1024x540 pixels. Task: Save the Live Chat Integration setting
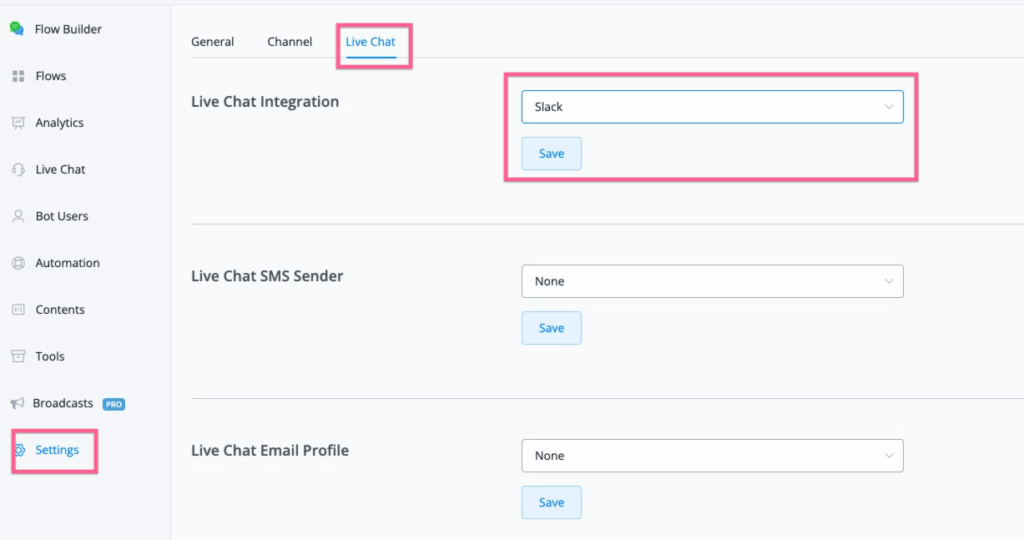tap(551, 154)
